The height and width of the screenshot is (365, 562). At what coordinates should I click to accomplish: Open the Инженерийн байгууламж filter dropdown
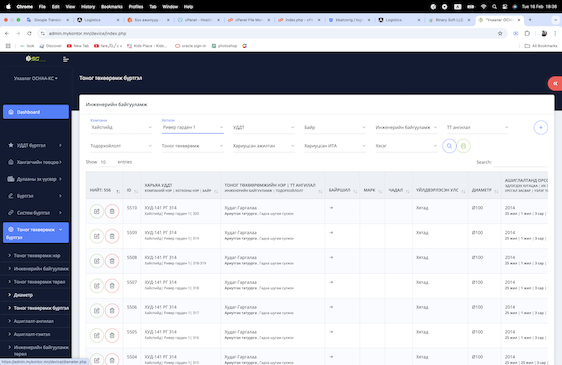pyautogui.click(x=406, y=127)
